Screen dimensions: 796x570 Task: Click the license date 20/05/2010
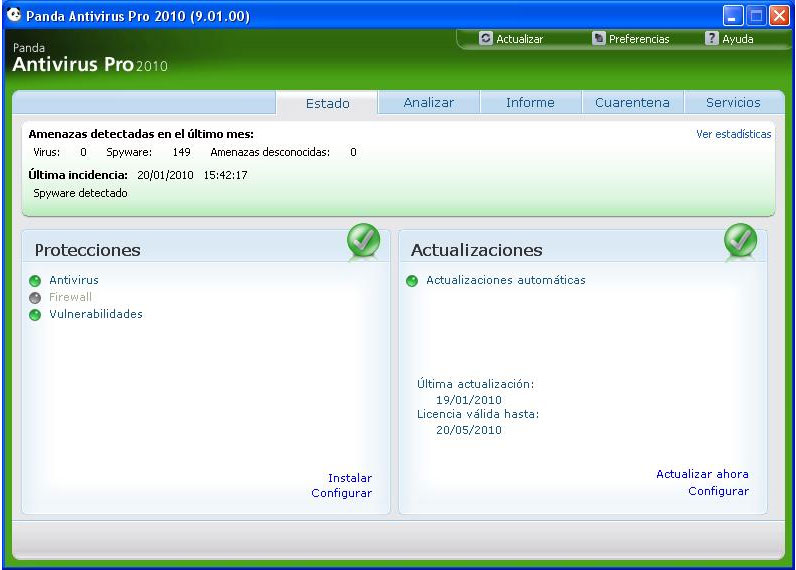point(469,430)
